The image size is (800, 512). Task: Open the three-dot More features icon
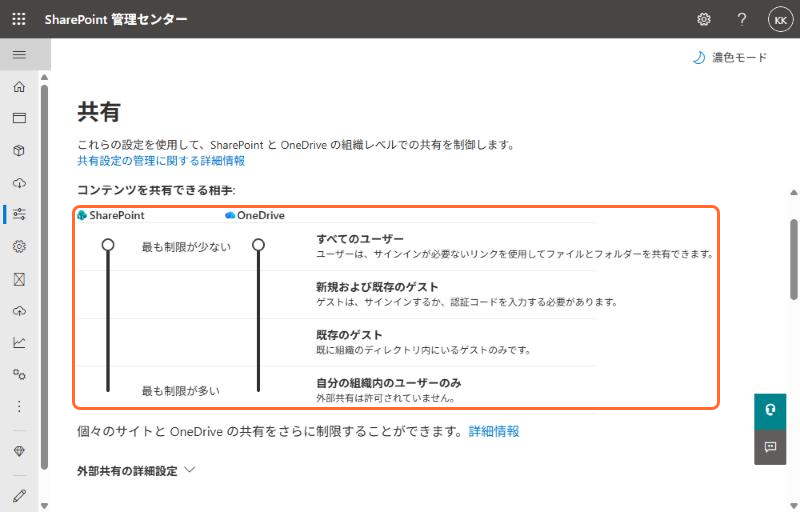pos(19,406)
